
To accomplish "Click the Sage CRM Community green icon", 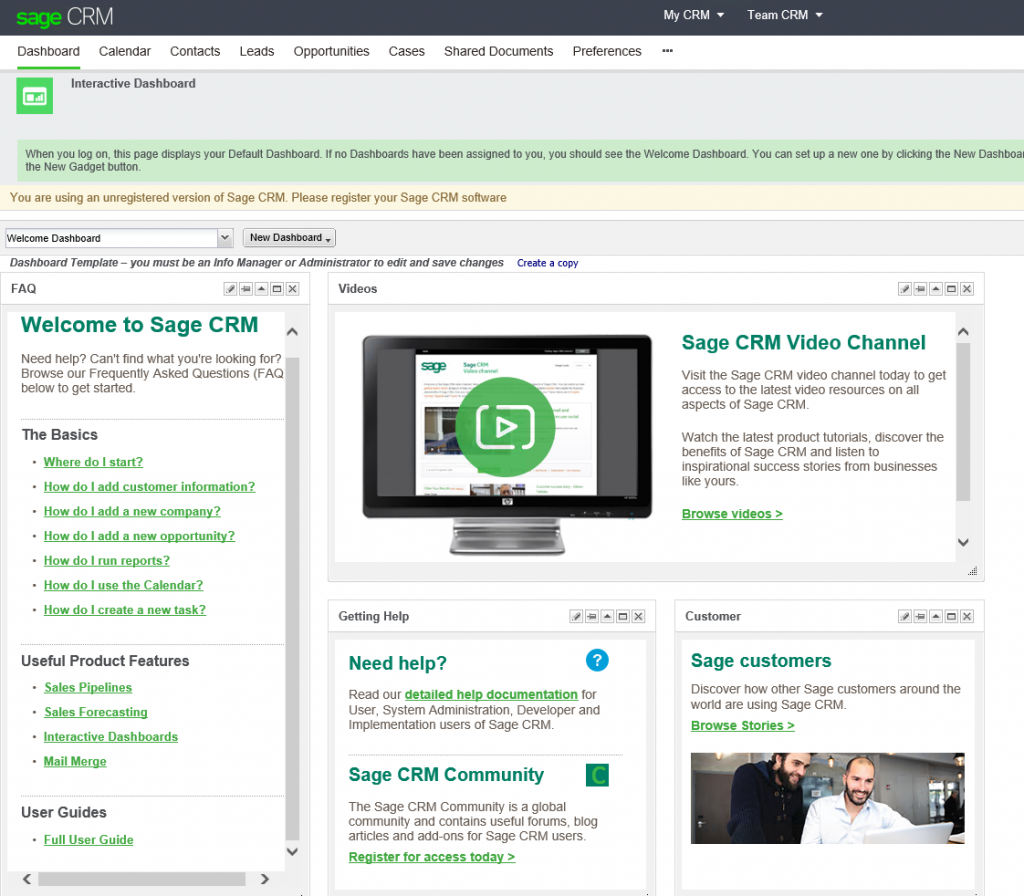I will click(597, 774).
